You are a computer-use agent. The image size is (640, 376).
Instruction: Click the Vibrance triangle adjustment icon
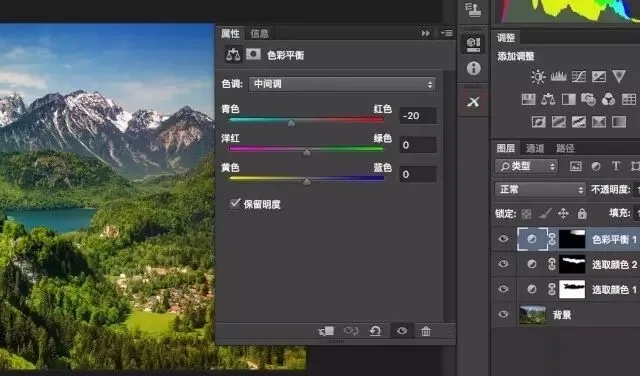click(x=619, y=76)
